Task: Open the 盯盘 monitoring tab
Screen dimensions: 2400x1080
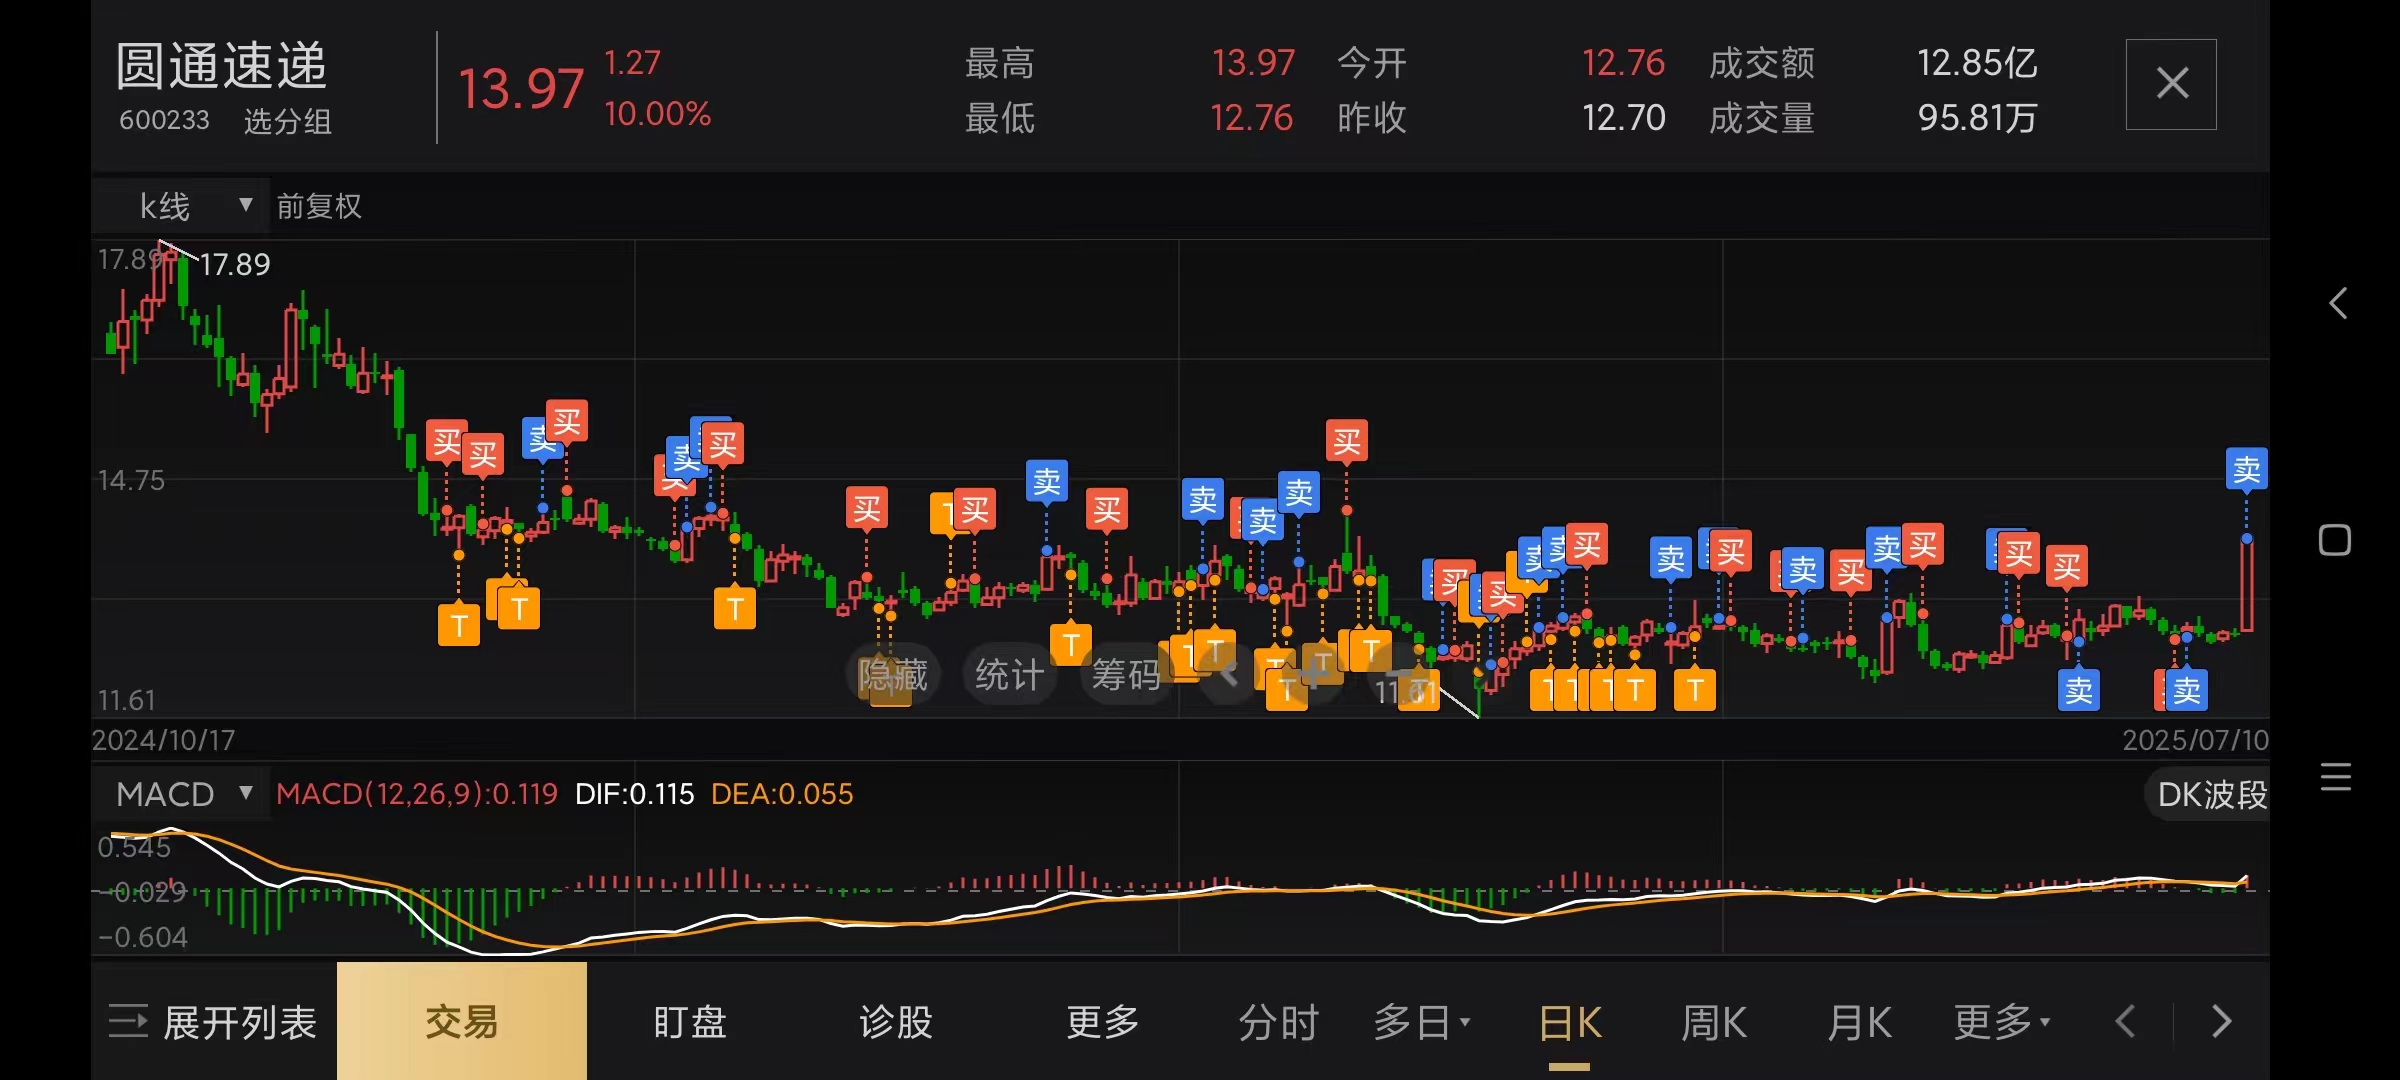Action: 690,1022
